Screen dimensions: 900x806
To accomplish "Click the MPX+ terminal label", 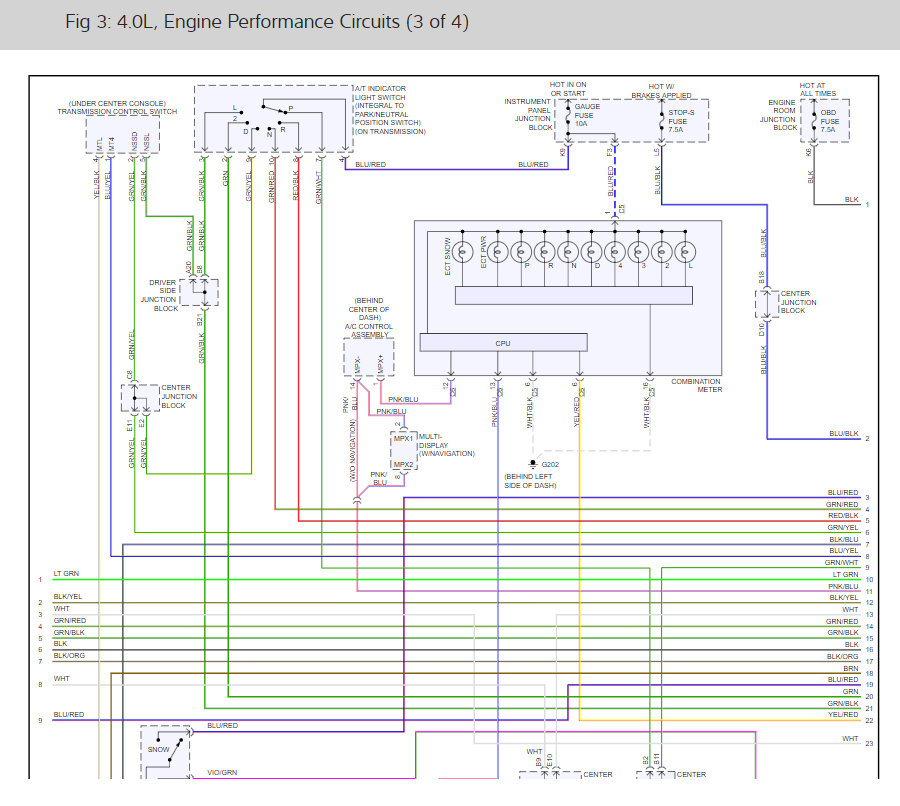I will (x=381, y=365).
